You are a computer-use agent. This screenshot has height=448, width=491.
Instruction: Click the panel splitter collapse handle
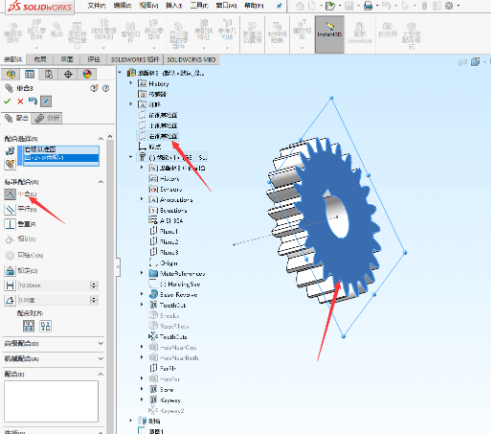point(118,267)
